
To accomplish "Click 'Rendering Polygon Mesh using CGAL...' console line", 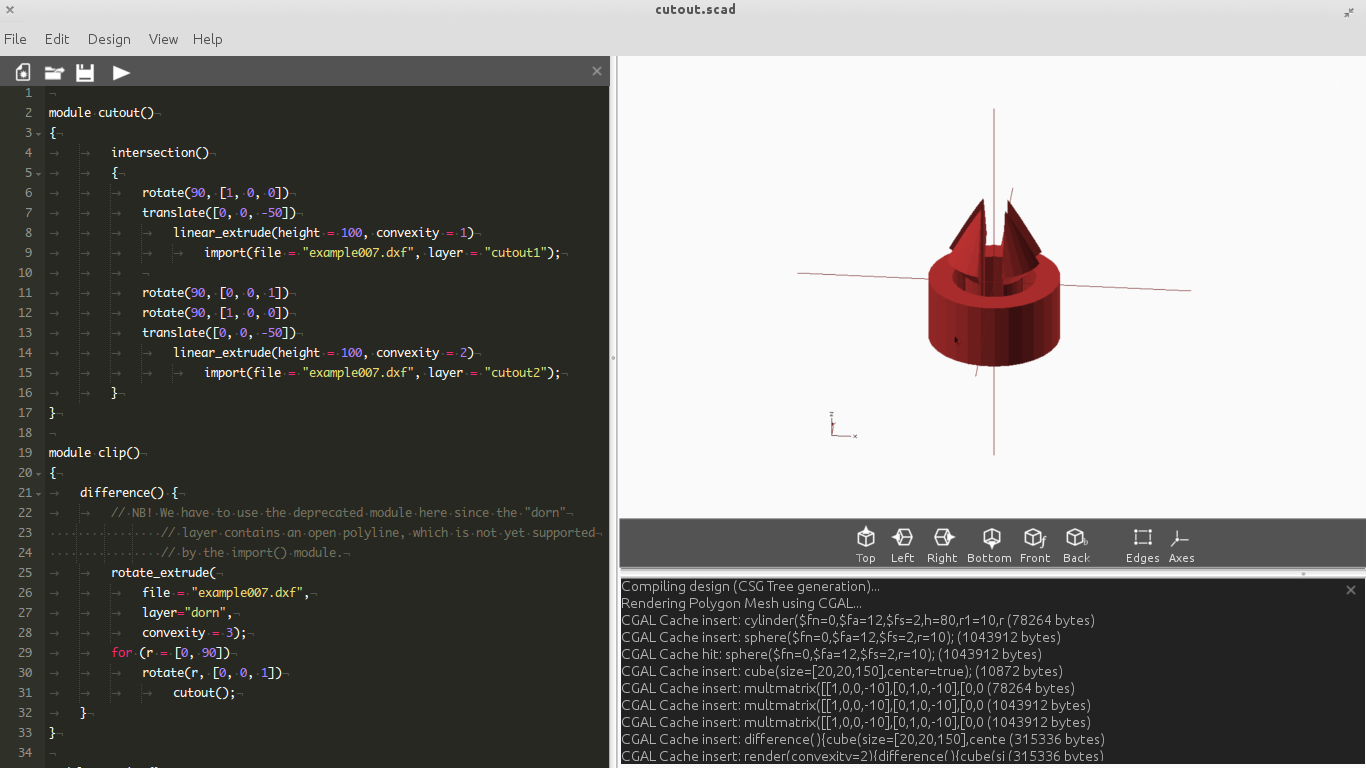I will pyautogui.click(x=741, y=604).
